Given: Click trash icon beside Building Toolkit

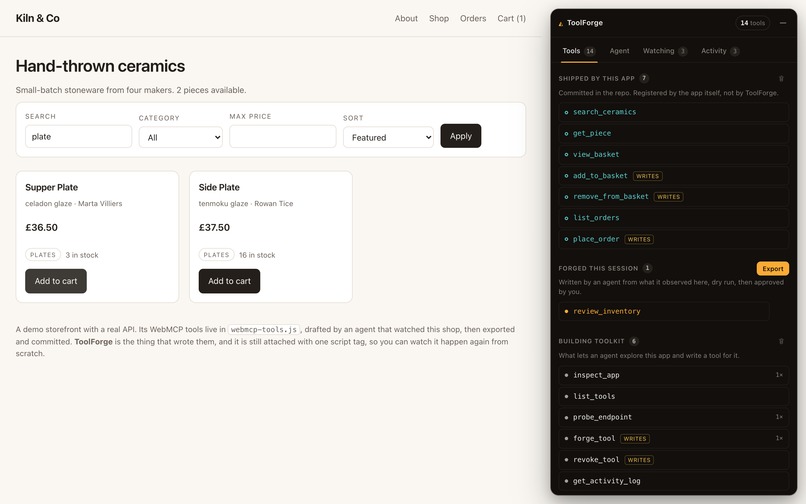Looking at the screenshot, I should pos(781,341).
